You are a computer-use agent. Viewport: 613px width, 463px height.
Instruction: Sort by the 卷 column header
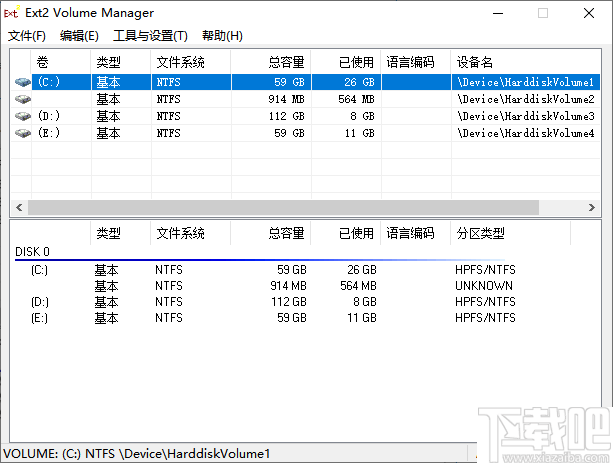tap(61, 62)
